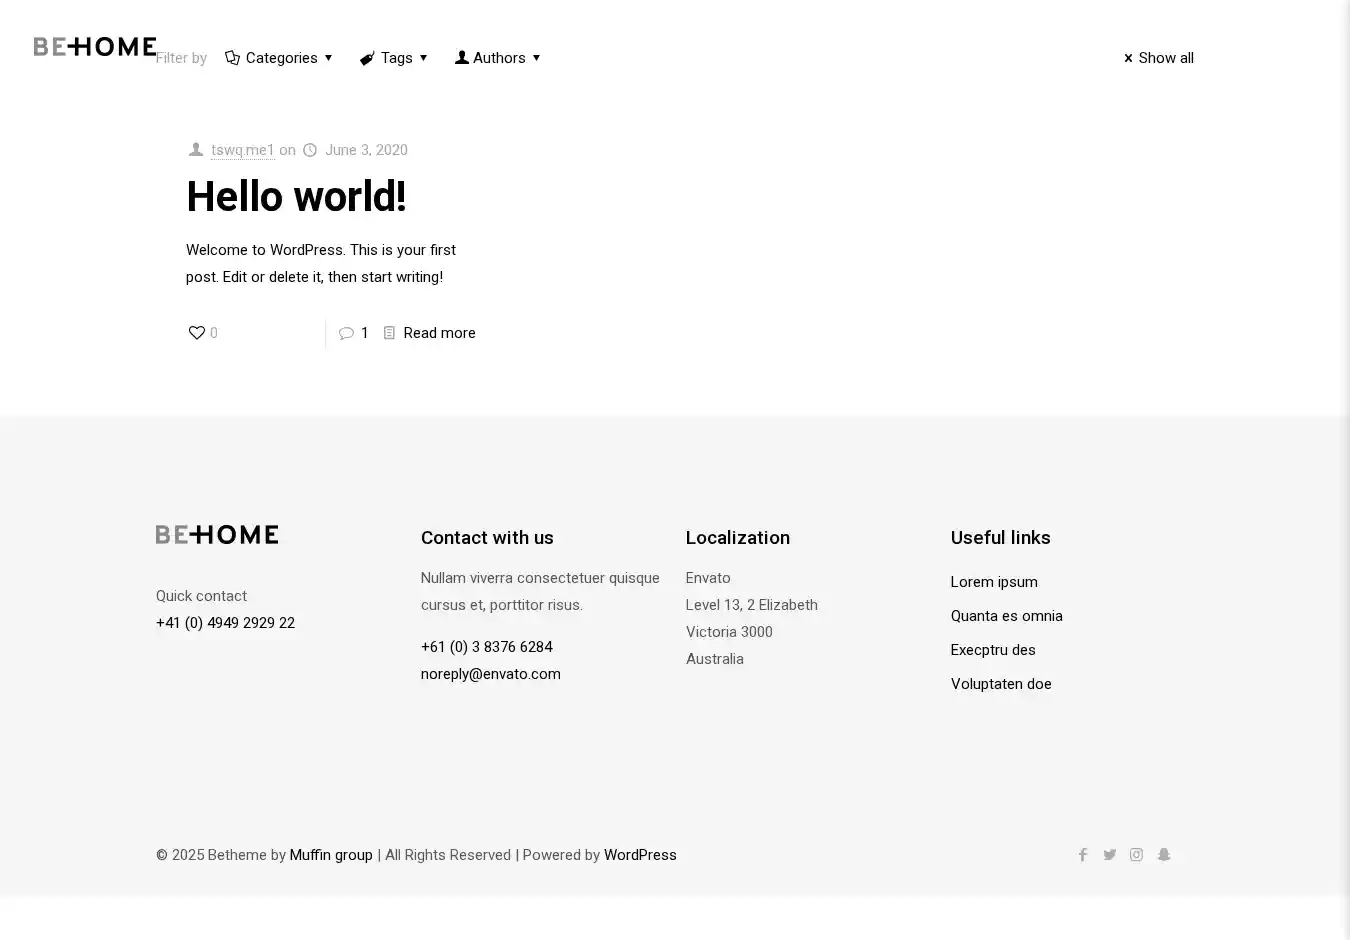
Task: Open the Hello world! post title
Action: [x=296, y=197]
